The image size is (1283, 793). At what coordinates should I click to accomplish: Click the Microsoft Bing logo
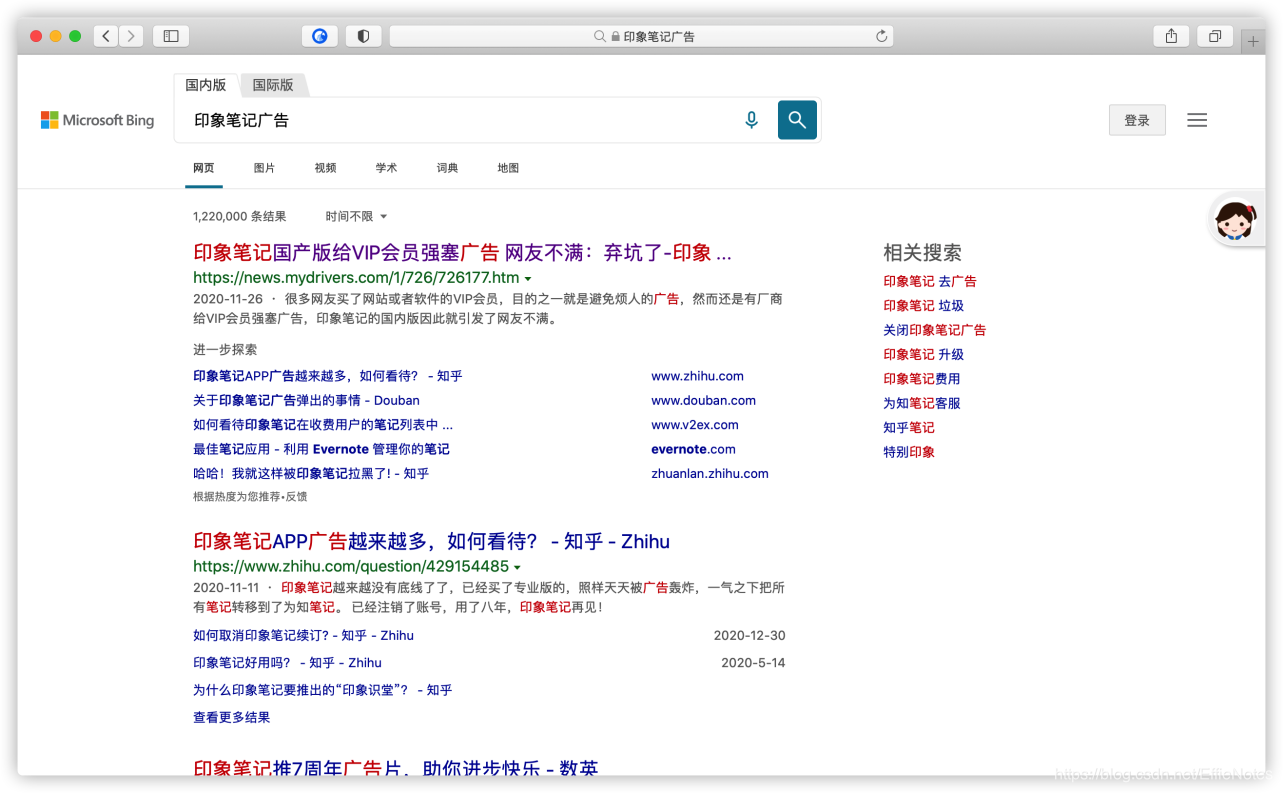click(98, 120)
